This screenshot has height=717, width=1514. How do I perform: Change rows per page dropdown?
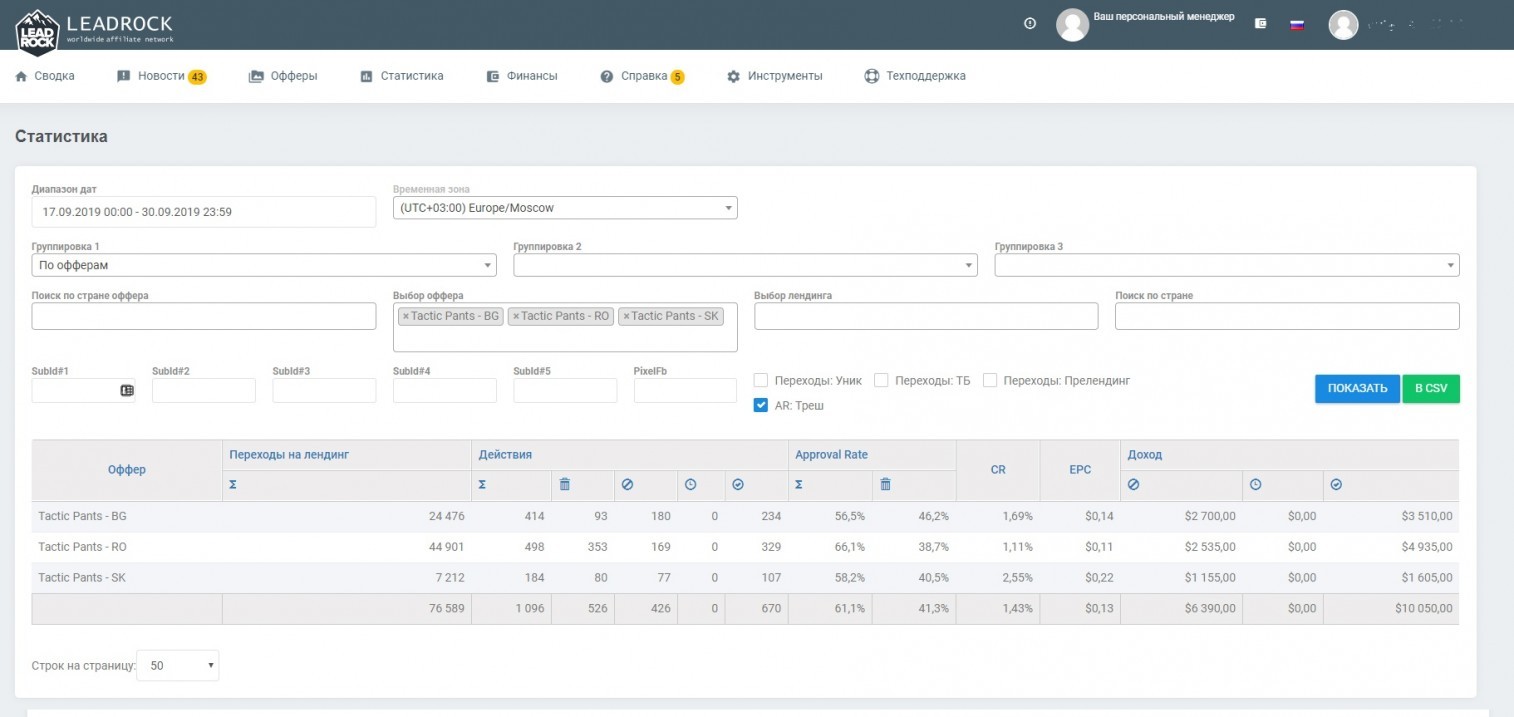tap(177, 665)
